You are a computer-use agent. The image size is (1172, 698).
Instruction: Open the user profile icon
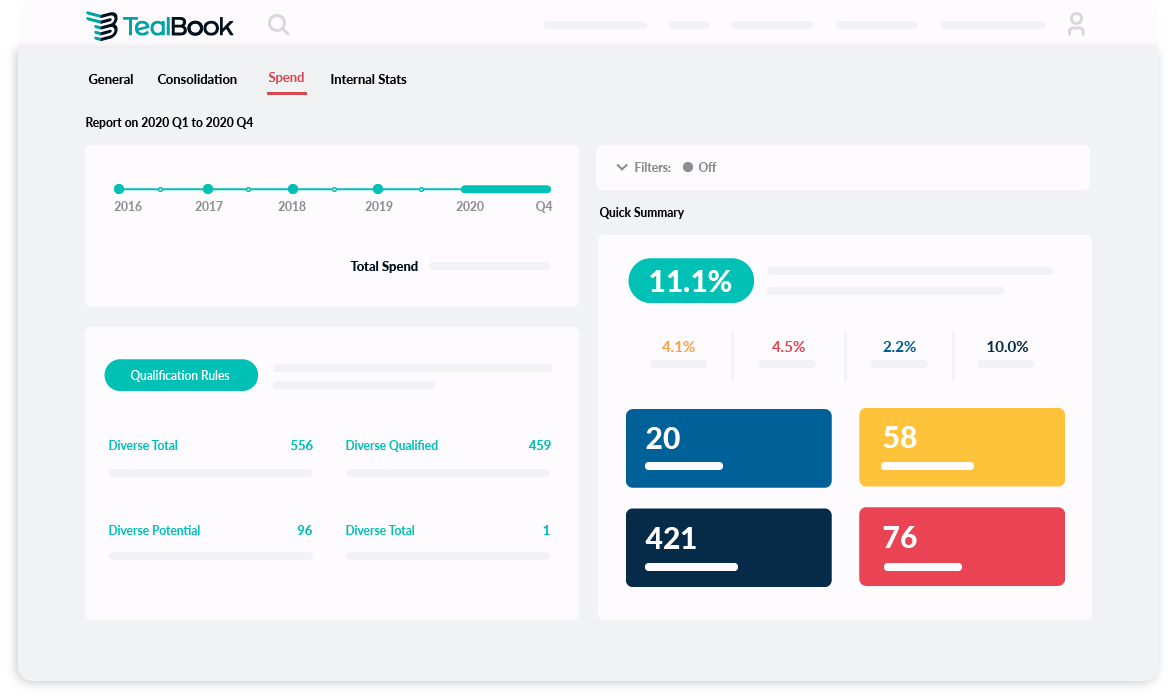[x=1076, y=24]
